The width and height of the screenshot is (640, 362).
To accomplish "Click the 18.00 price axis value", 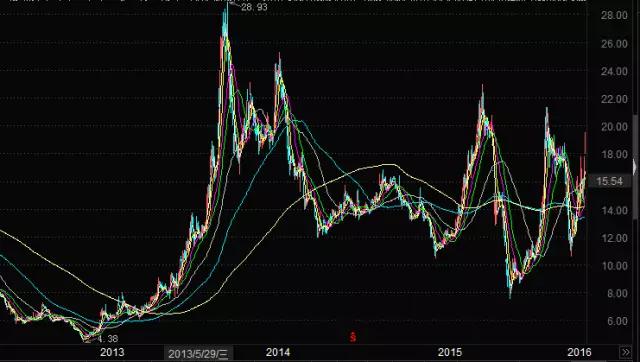I will tap(614, 155).
